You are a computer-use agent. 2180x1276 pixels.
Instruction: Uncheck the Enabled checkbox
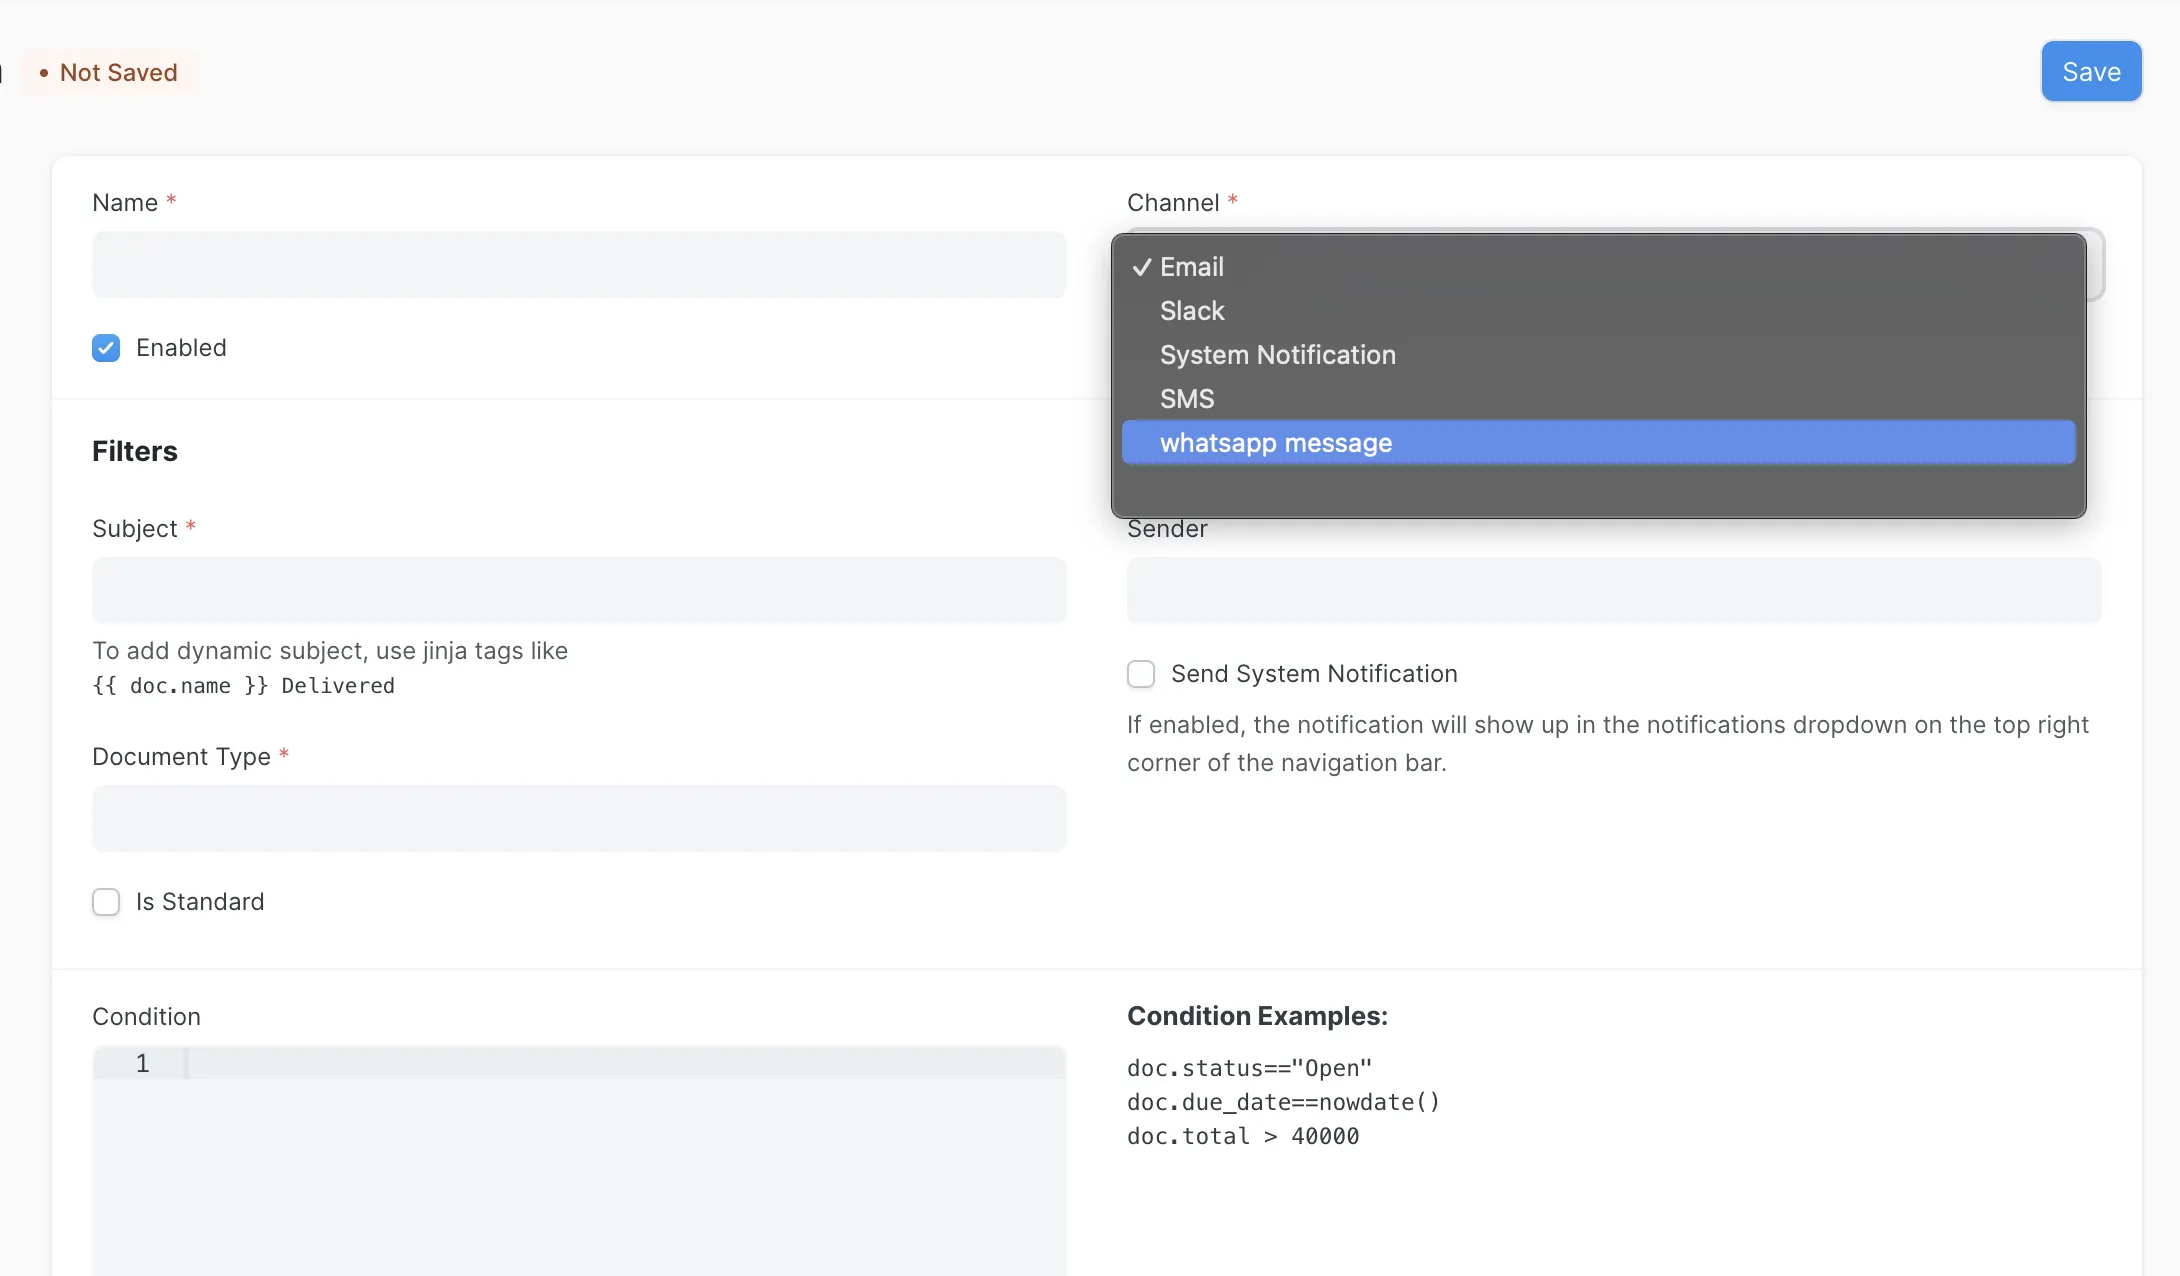106,348
